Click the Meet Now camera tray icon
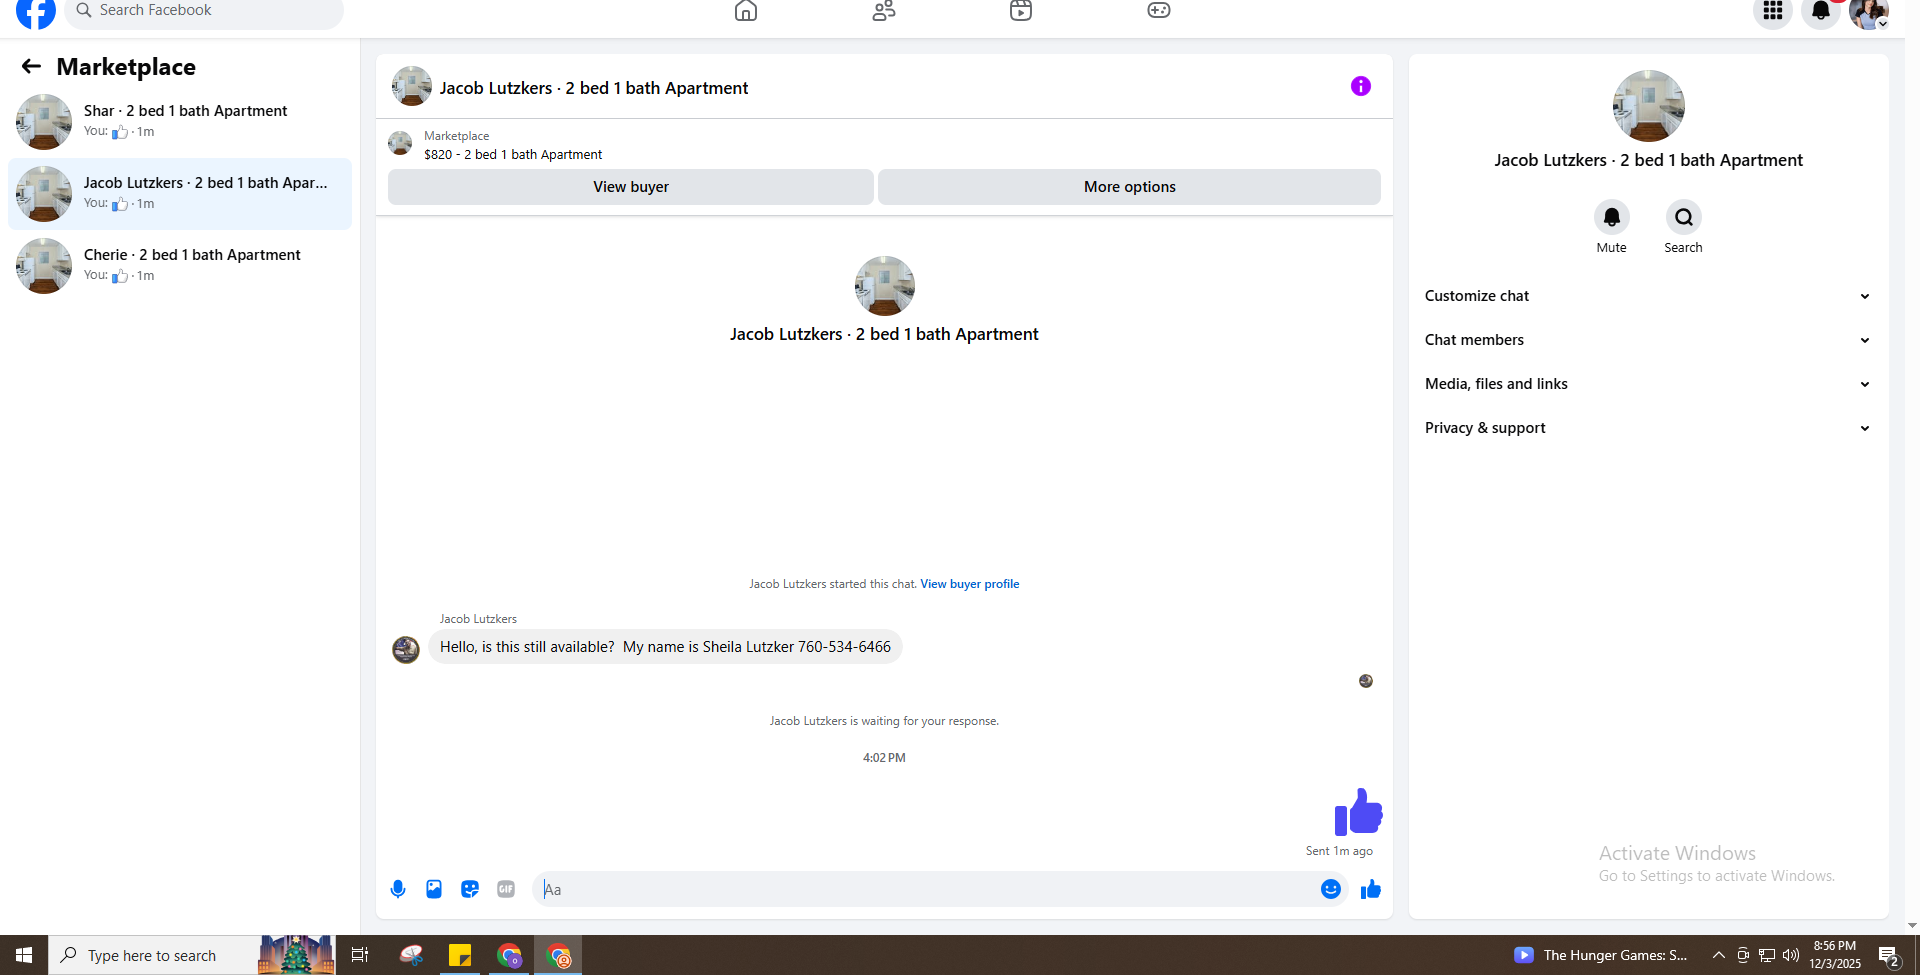This screenshot has height=975, width=1920. (1743, 955)
